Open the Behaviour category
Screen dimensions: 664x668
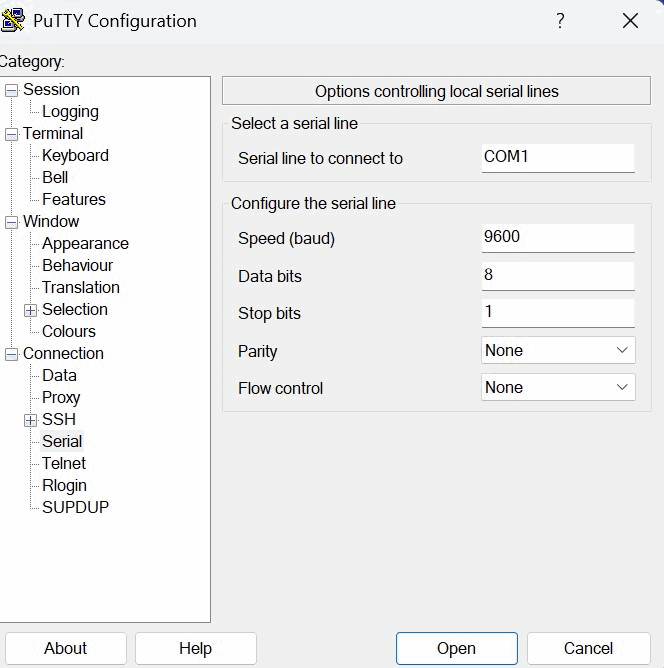pyautogui.click(x=78, y=265)
